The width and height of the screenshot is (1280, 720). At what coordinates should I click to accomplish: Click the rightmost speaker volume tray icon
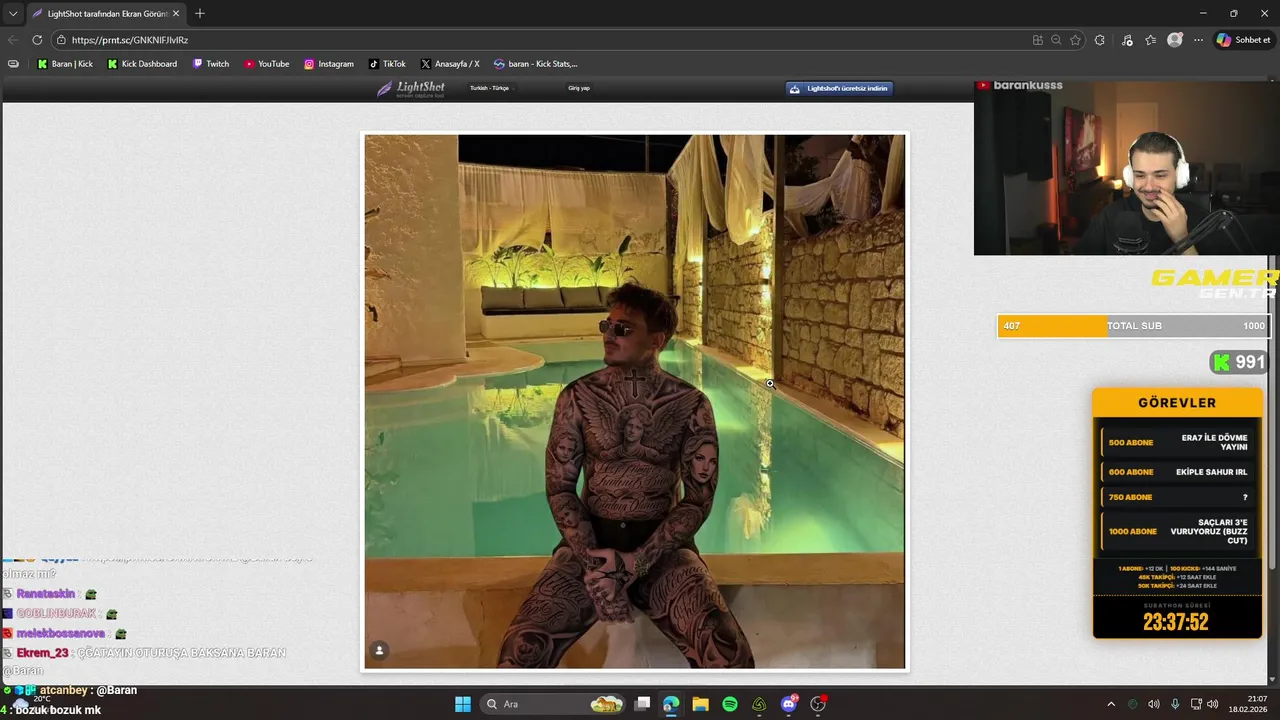tap(1213, 704)
